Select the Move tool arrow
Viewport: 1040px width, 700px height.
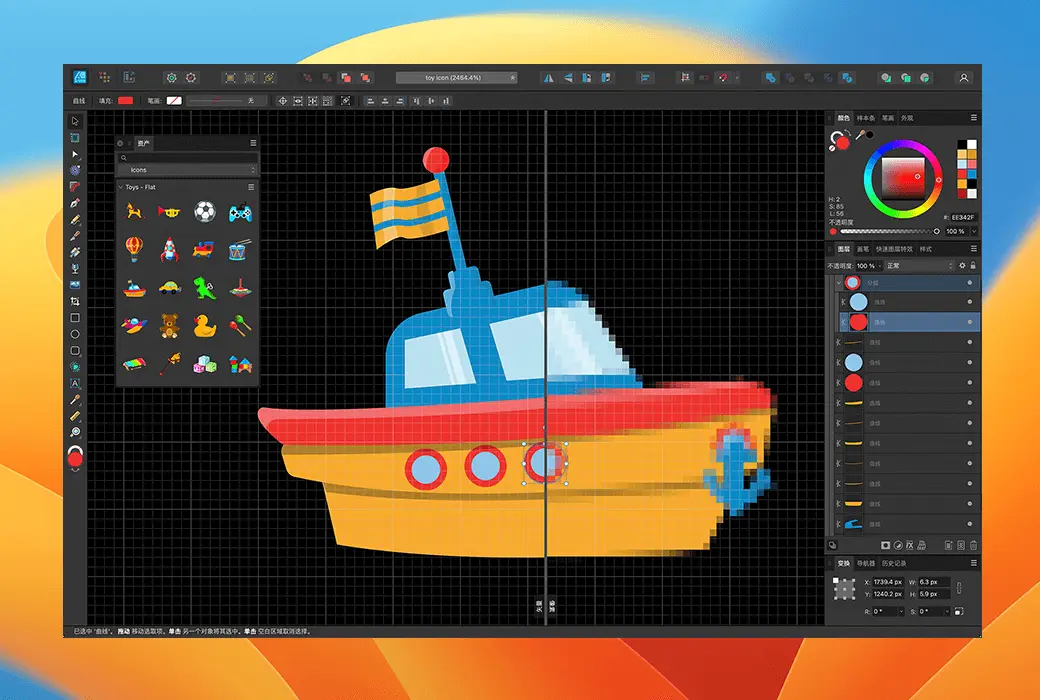75,121
